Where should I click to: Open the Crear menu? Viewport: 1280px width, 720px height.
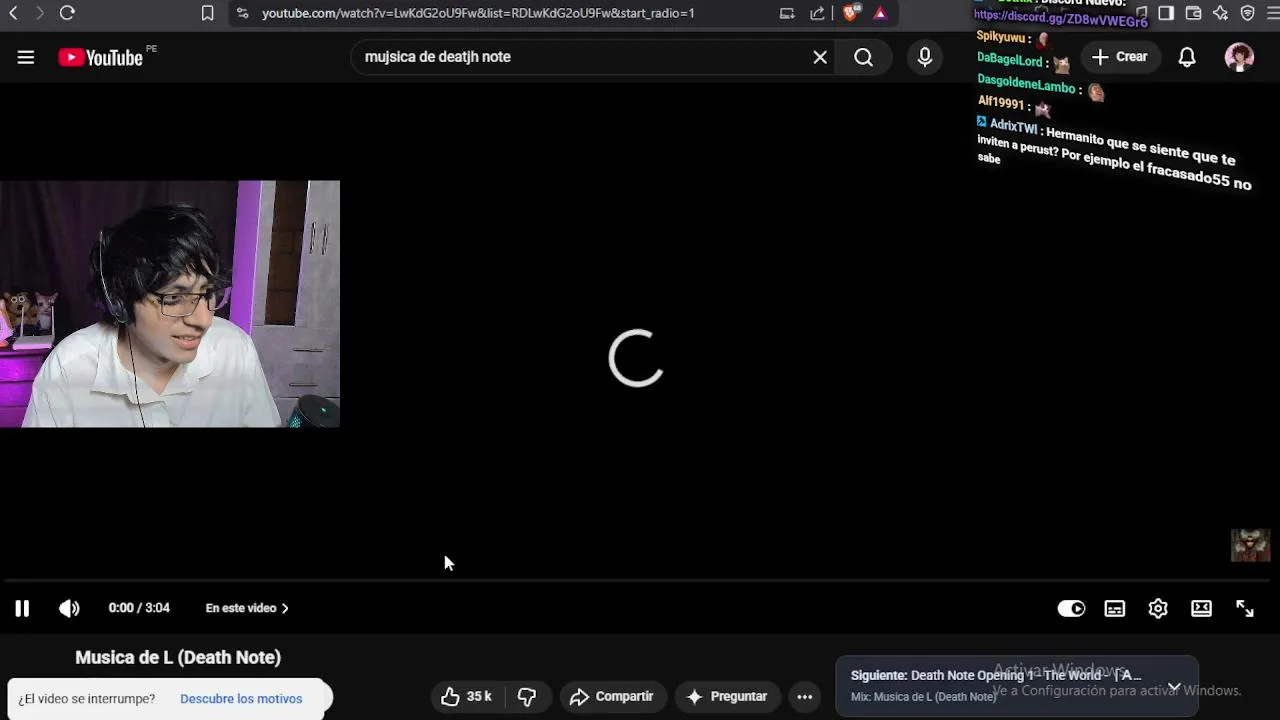pyautogui.click(x=1120, y=57)
